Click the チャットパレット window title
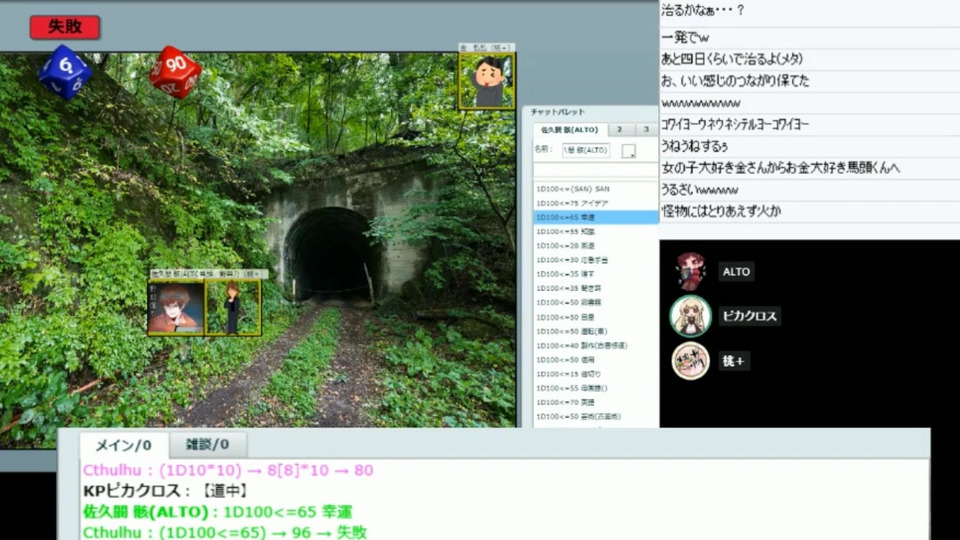This screenshot has width=960, height=540. point(558,112)
